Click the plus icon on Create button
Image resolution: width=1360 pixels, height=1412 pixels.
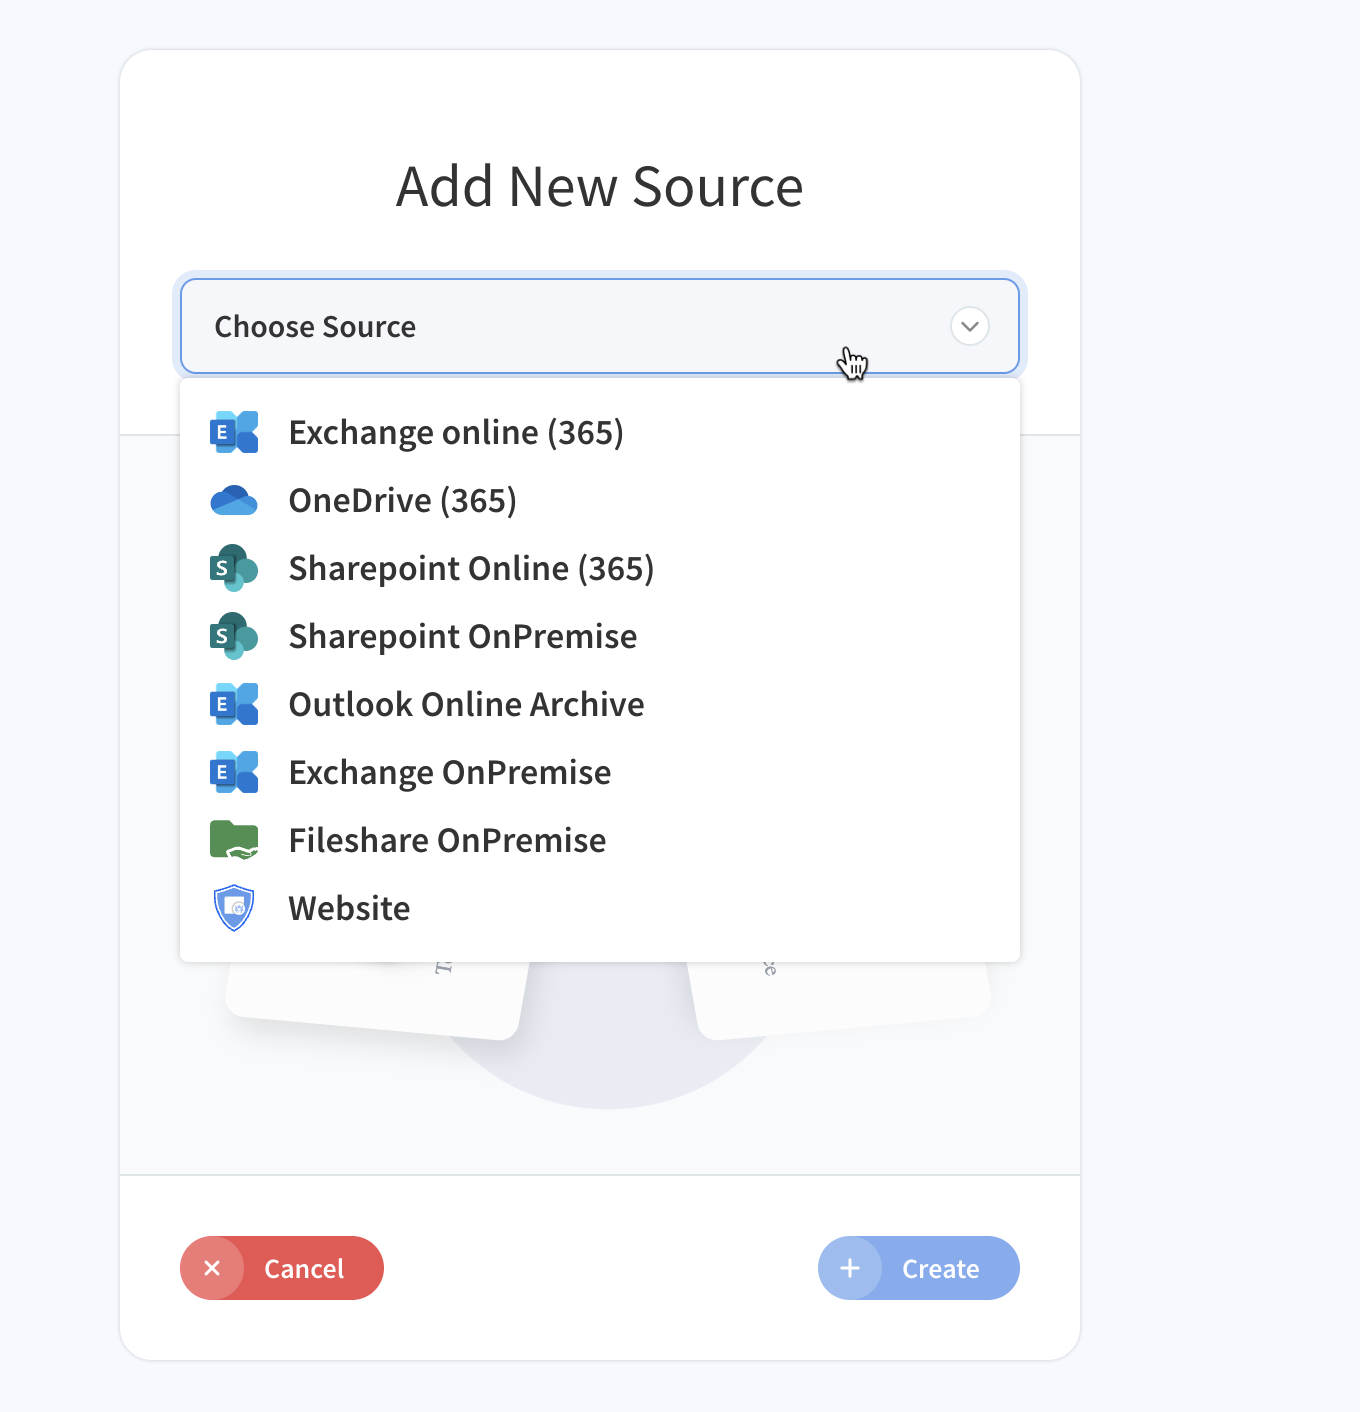[850, 1268]
